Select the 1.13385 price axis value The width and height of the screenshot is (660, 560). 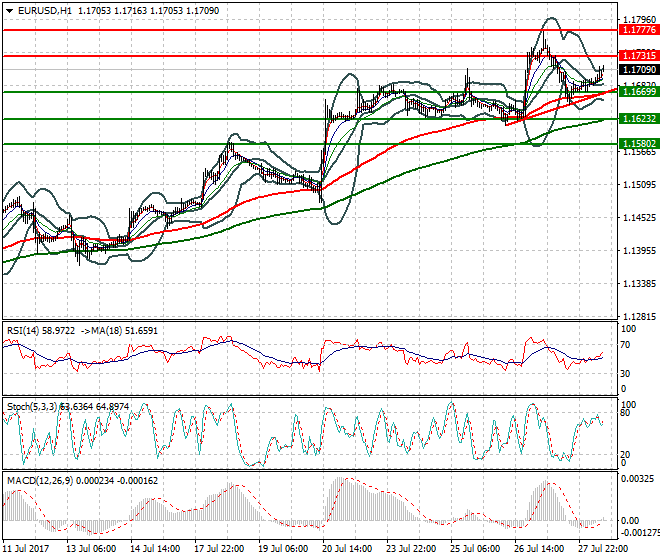pos(639,283)
